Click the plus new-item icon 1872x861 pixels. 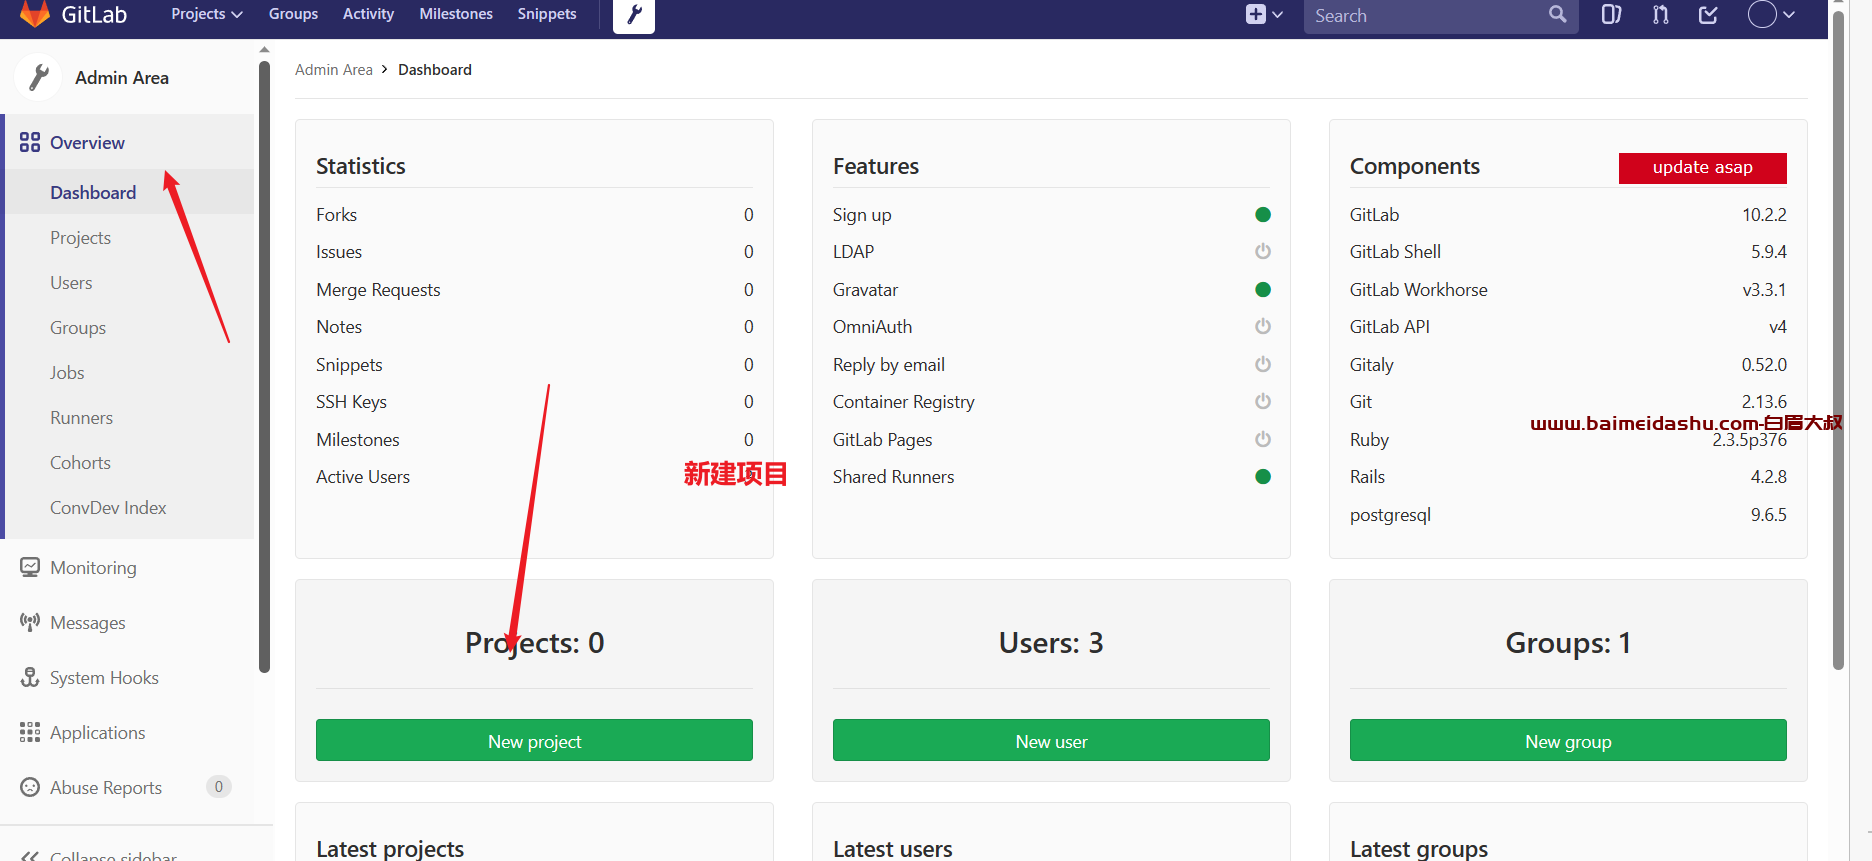click(x=1255, y=14)
